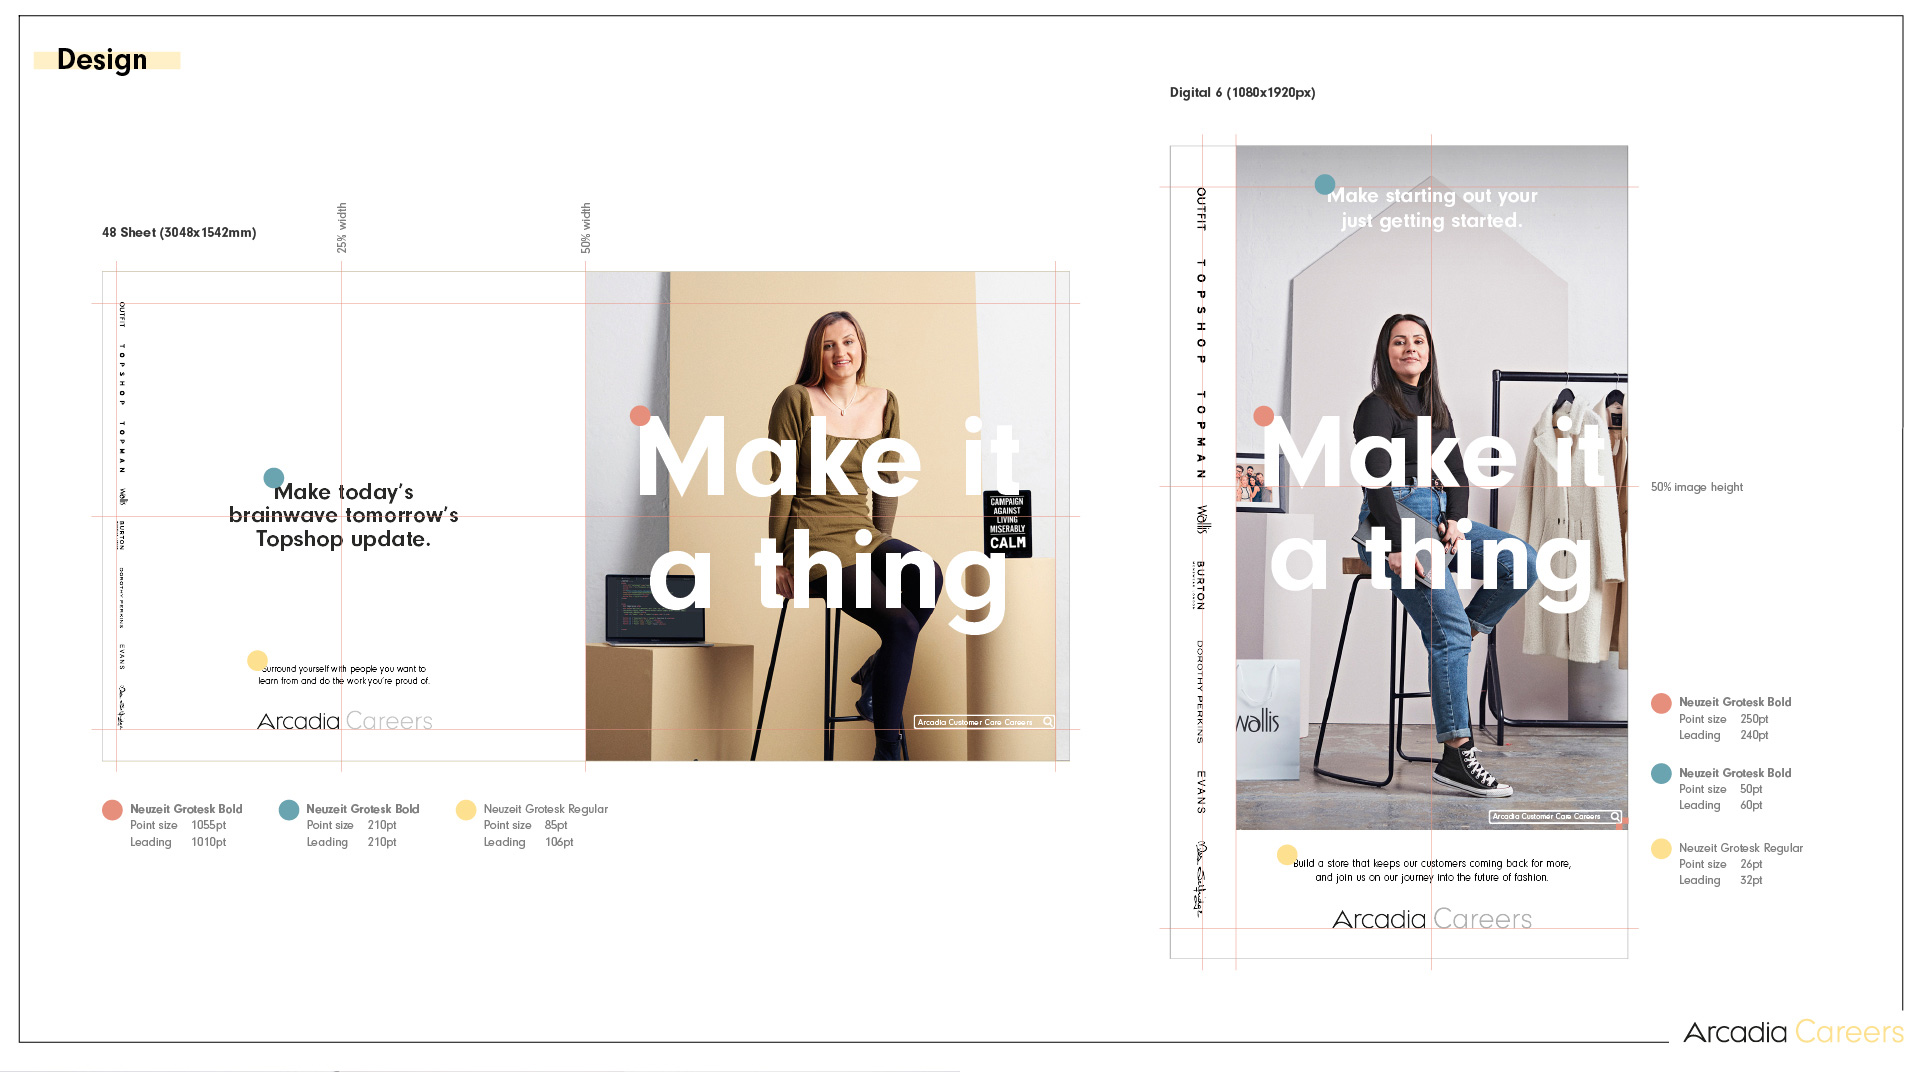The image size is (1920, 1072).
Task: Click 'Make it a thing' on Digital 6
Action: (1436, 512)
